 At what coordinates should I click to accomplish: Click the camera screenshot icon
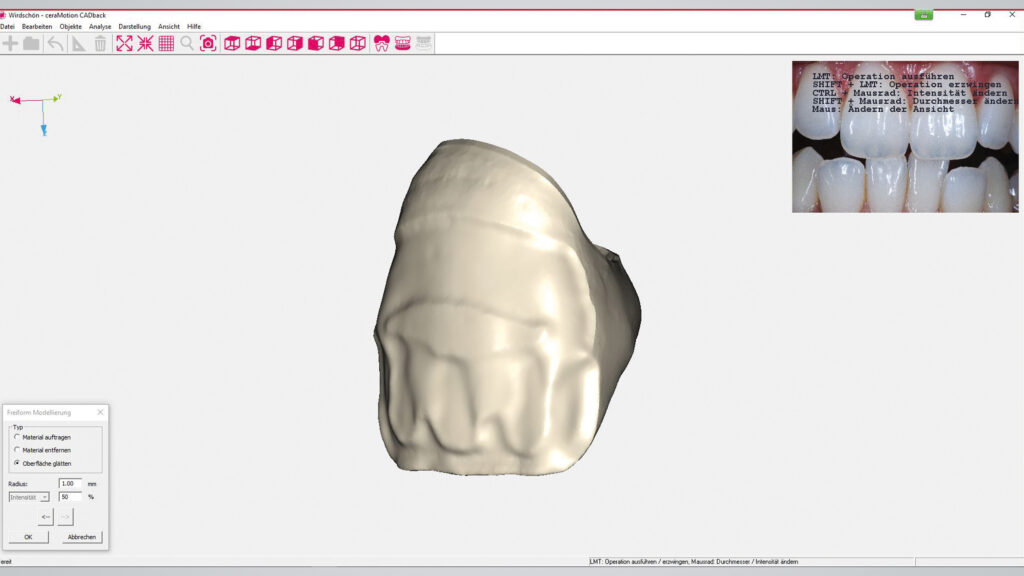(208, 43)
